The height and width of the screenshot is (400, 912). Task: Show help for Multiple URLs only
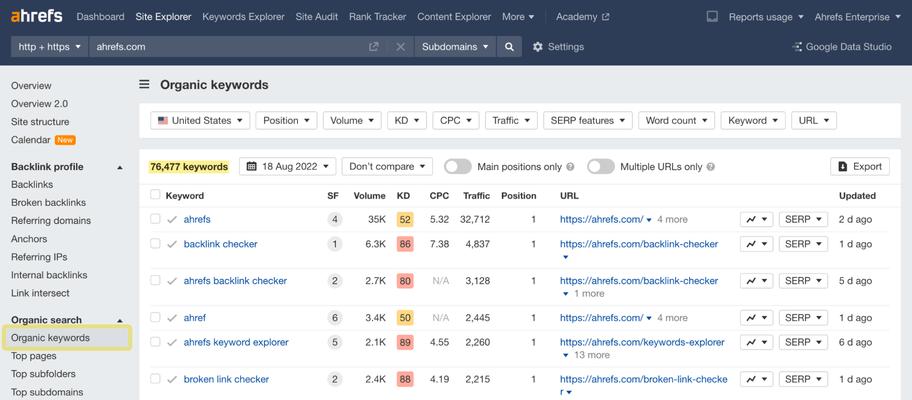coord(711,167)
